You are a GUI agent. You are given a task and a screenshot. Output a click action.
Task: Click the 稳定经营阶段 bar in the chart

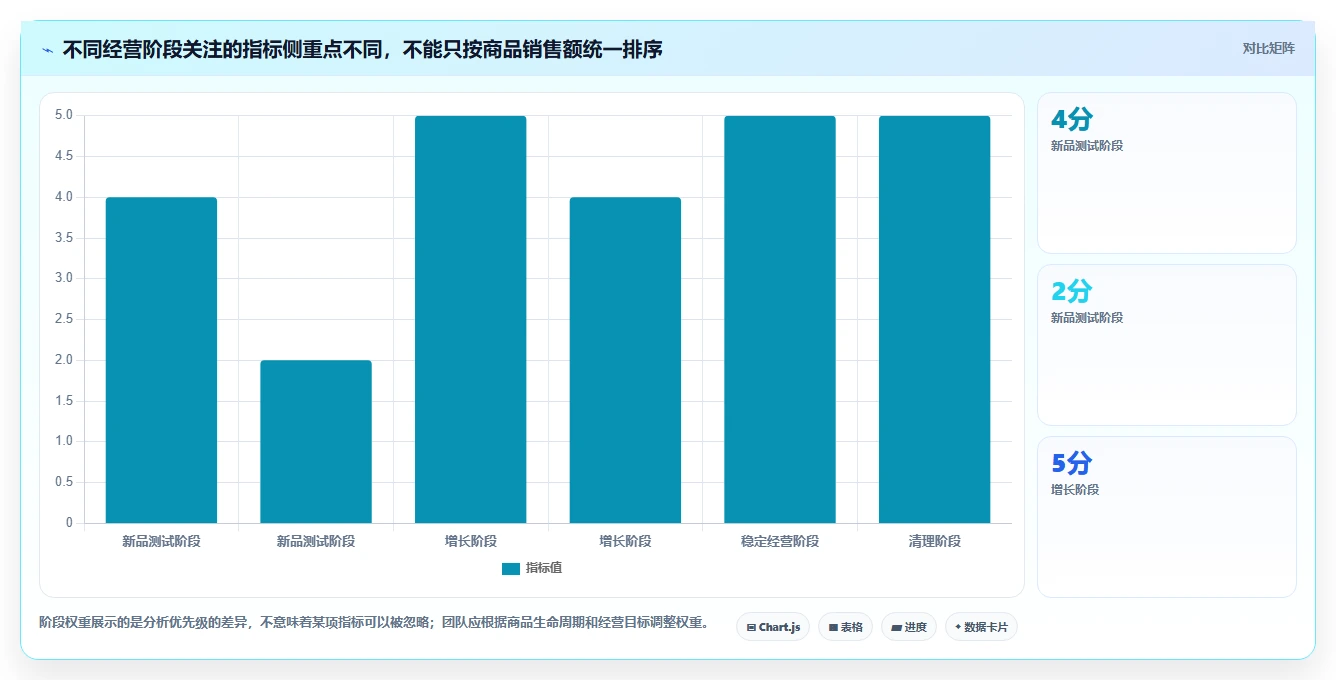point(780,319)
